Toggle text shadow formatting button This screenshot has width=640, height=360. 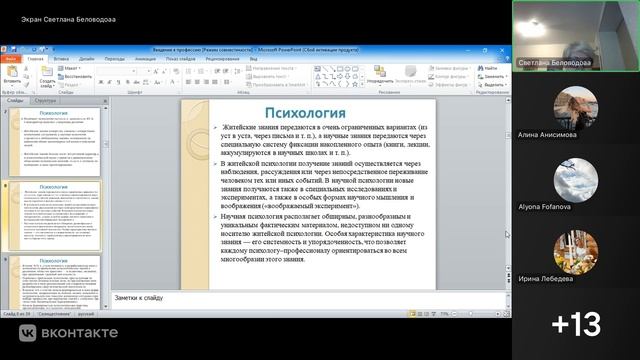(x=127, y=82)
